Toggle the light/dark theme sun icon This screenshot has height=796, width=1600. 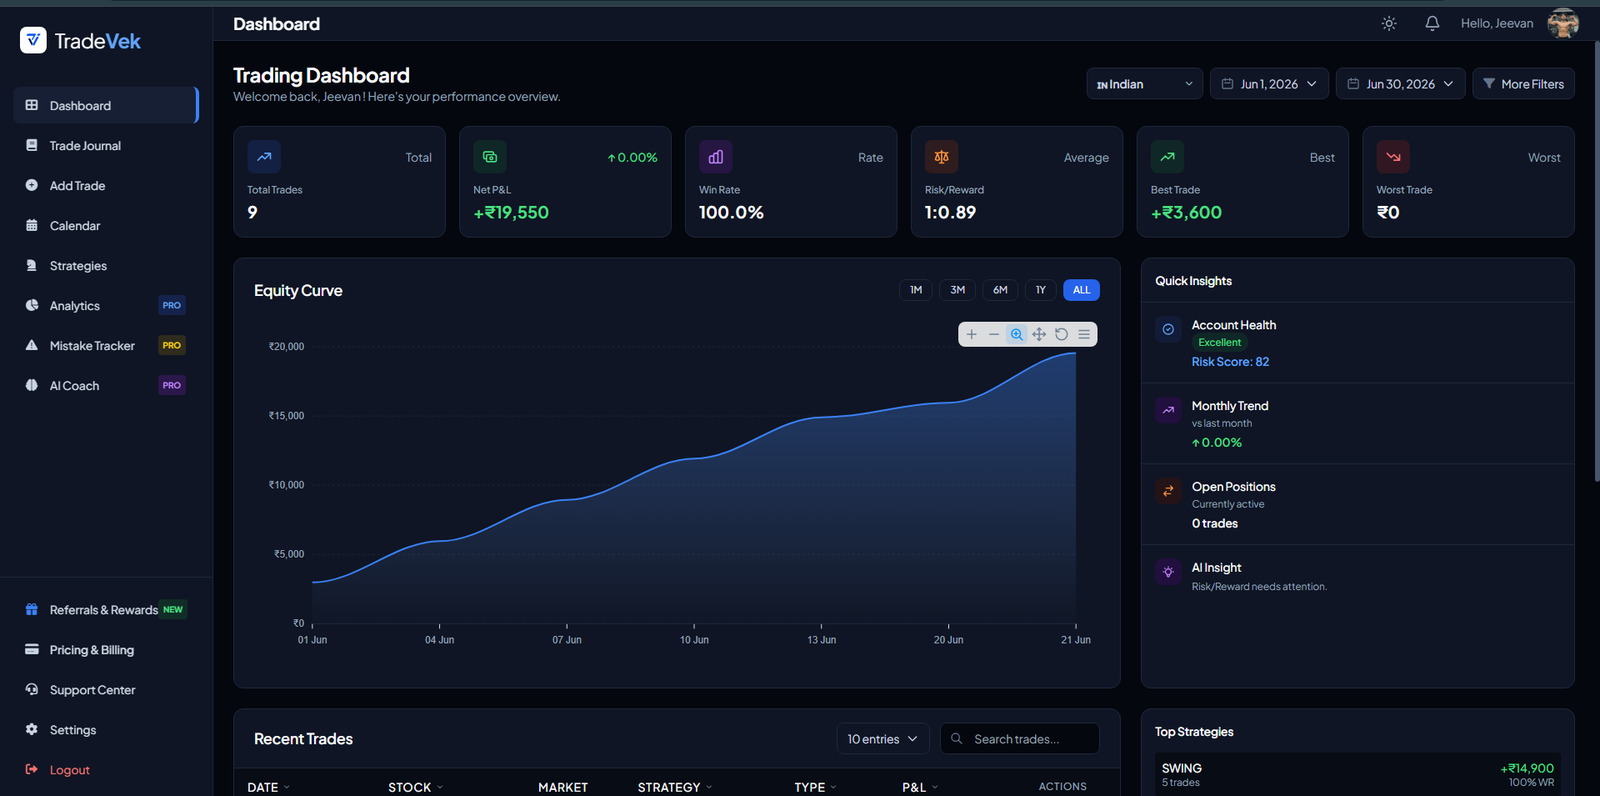[1389, 23]
